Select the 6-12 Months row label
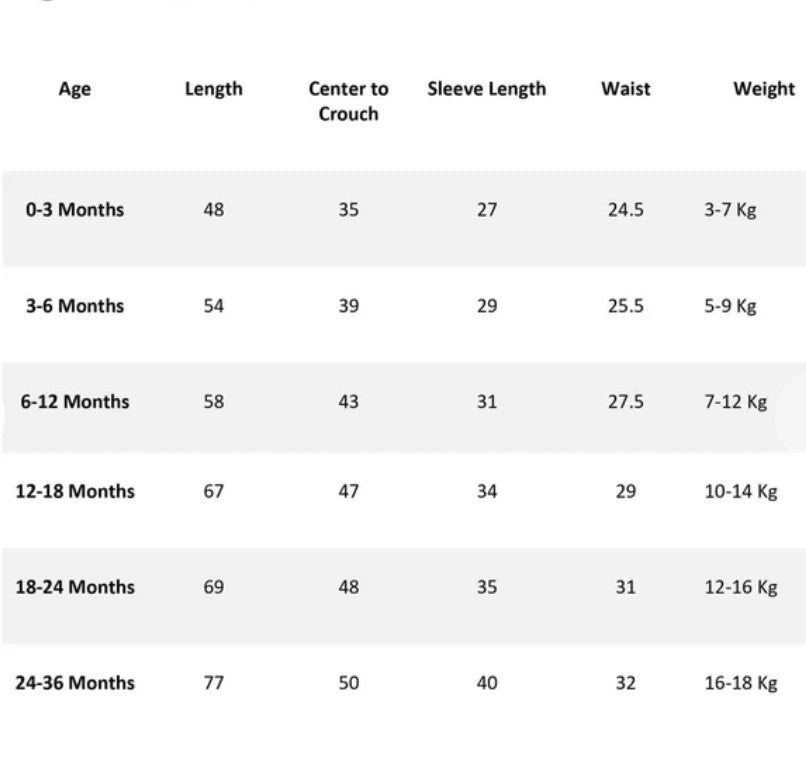The width and height of the screenshot is (806, 760). [75, 402]
